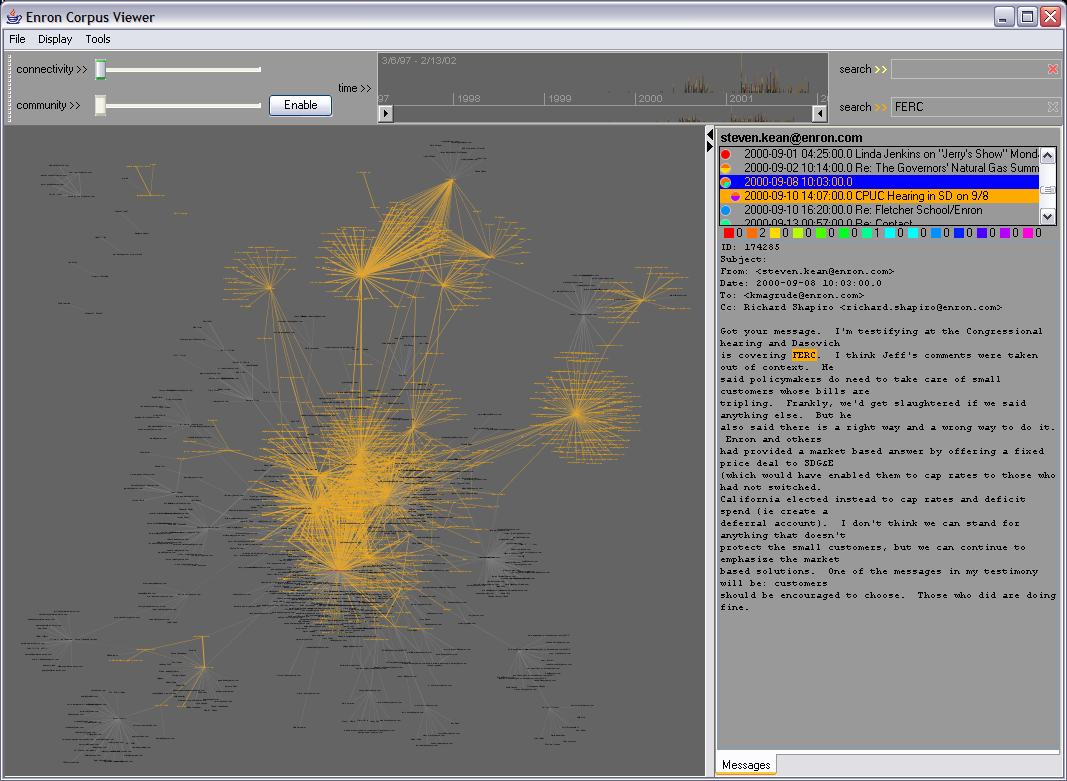Select the CPUC Hearing in SD message
Image resolution: width=1067 pixels, height=781 pixels.
click(x=879, y=196)
